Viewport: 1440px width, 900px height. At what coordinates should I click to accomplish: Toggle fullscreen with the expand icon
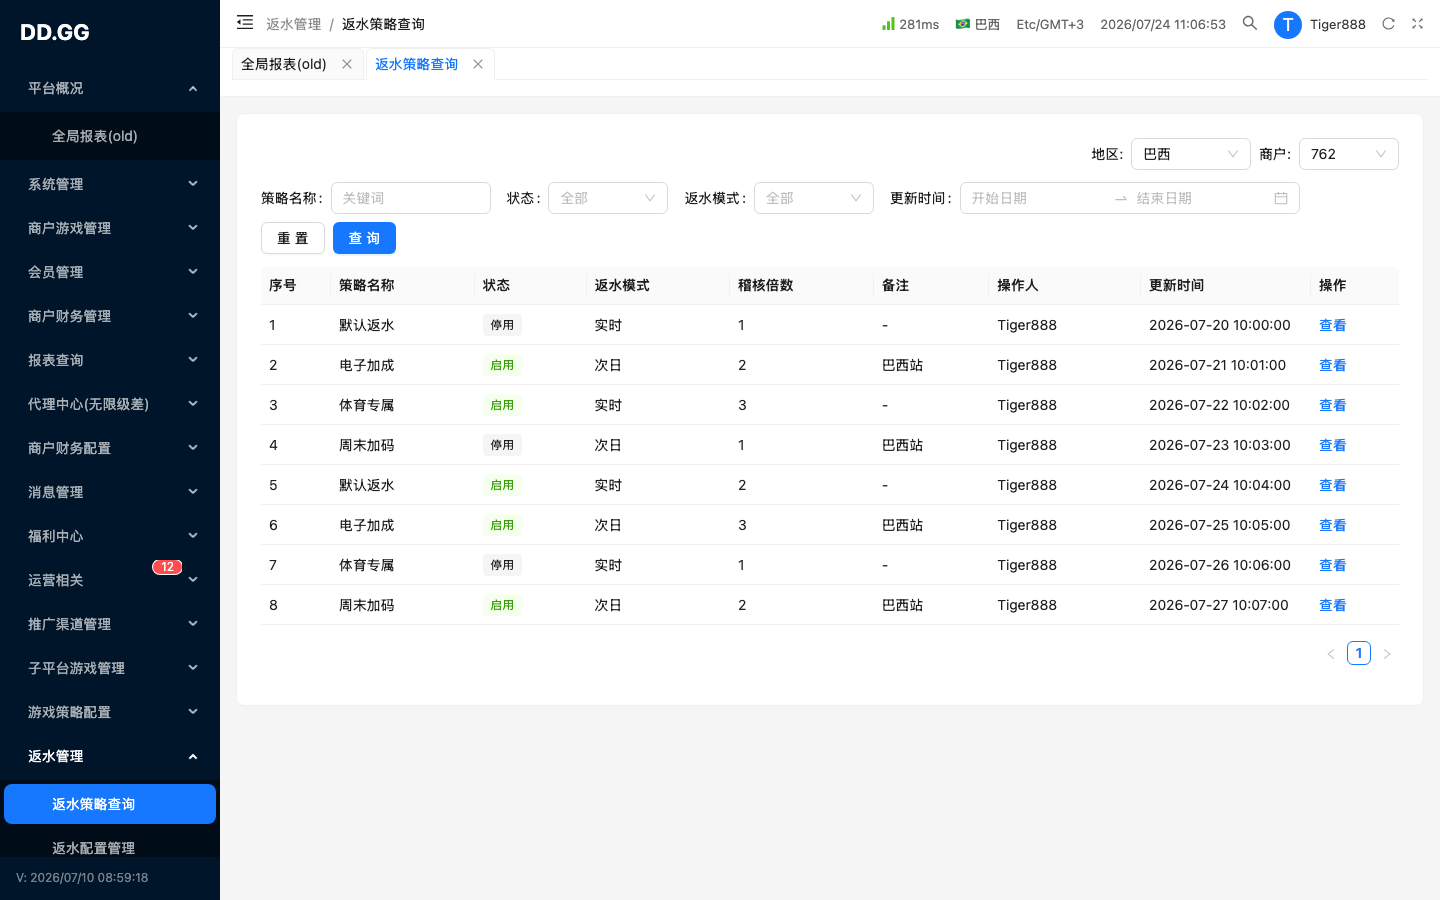coord(1417,24)
